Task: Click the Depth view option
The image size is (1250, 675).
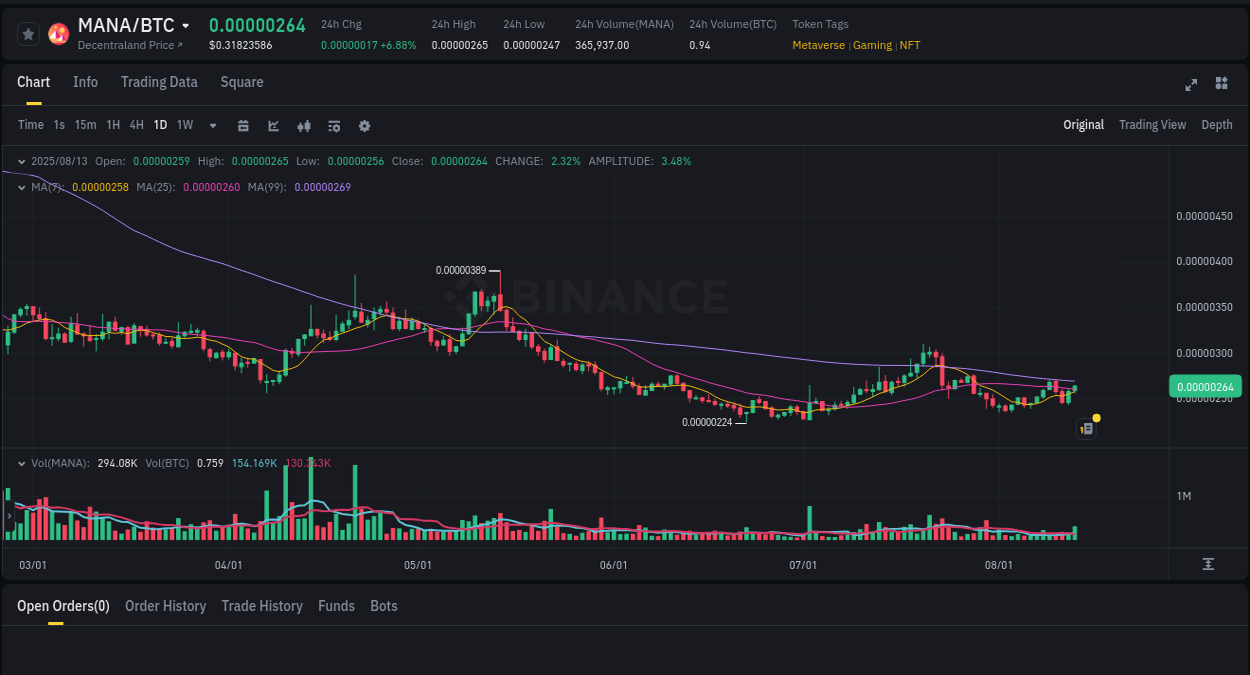Action: [1216, 124]
